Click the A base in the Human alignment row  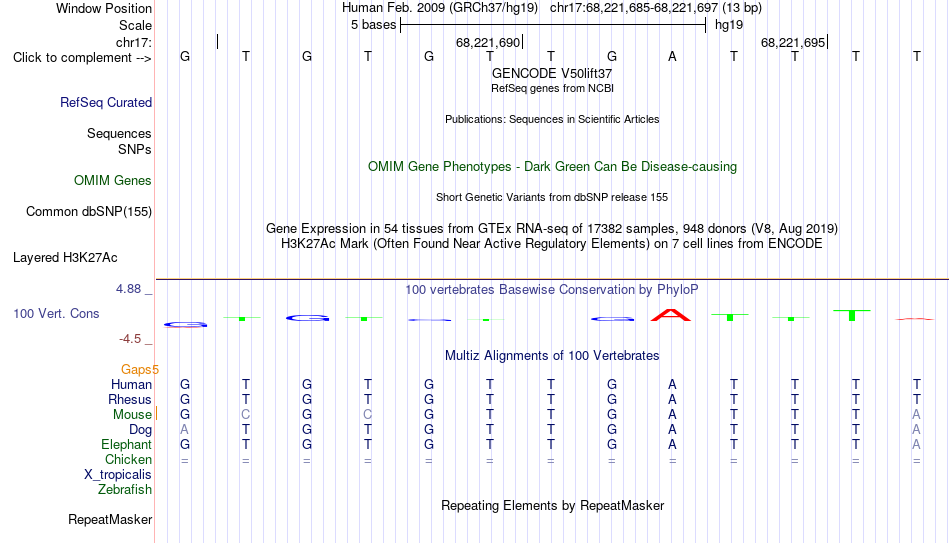coord(672,385)
